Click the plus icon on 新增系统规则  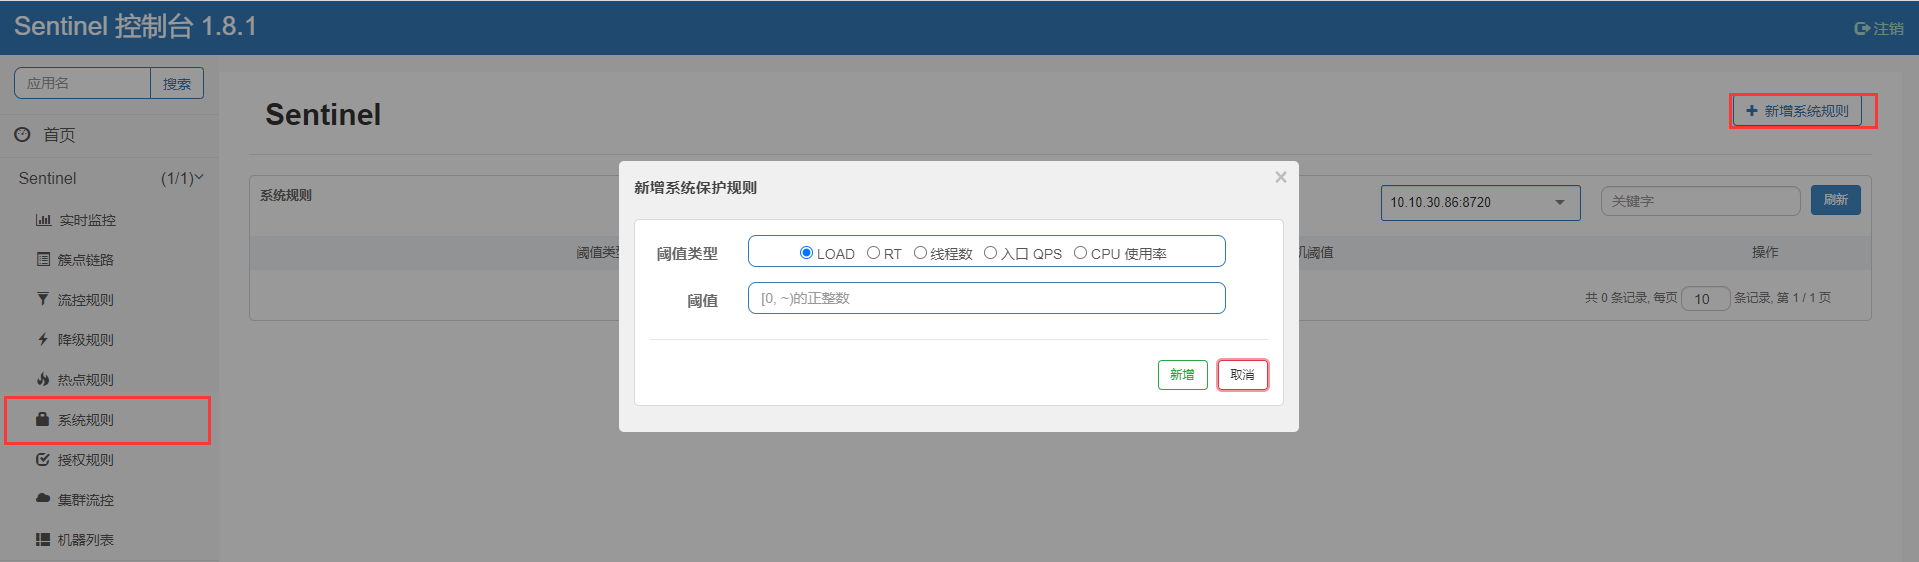coord(1751,111)
